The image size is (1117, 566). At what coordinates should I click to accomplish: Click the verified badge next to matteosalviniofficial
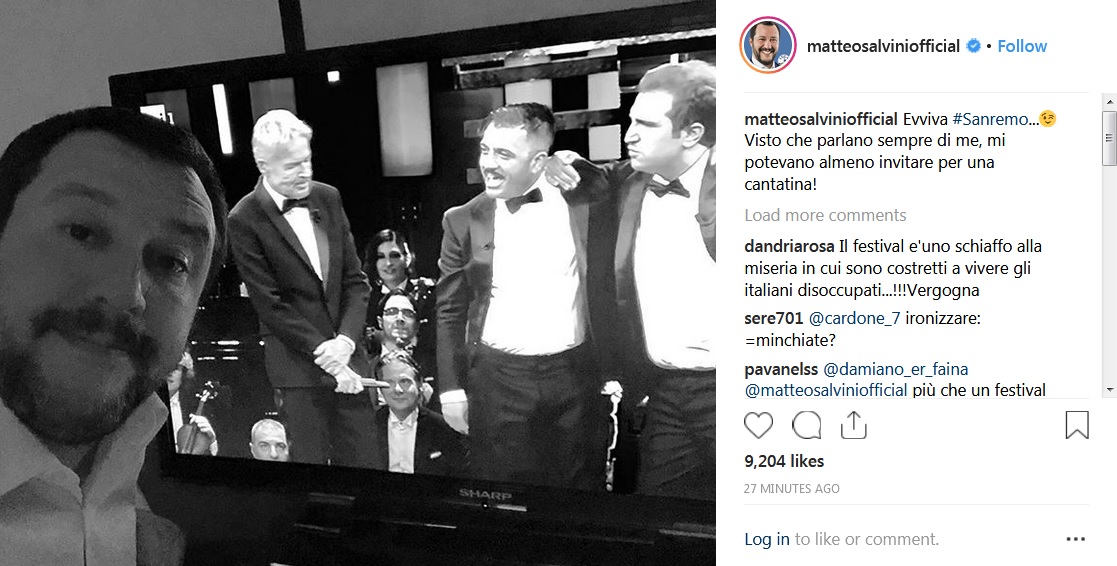(x=973, y=46)
